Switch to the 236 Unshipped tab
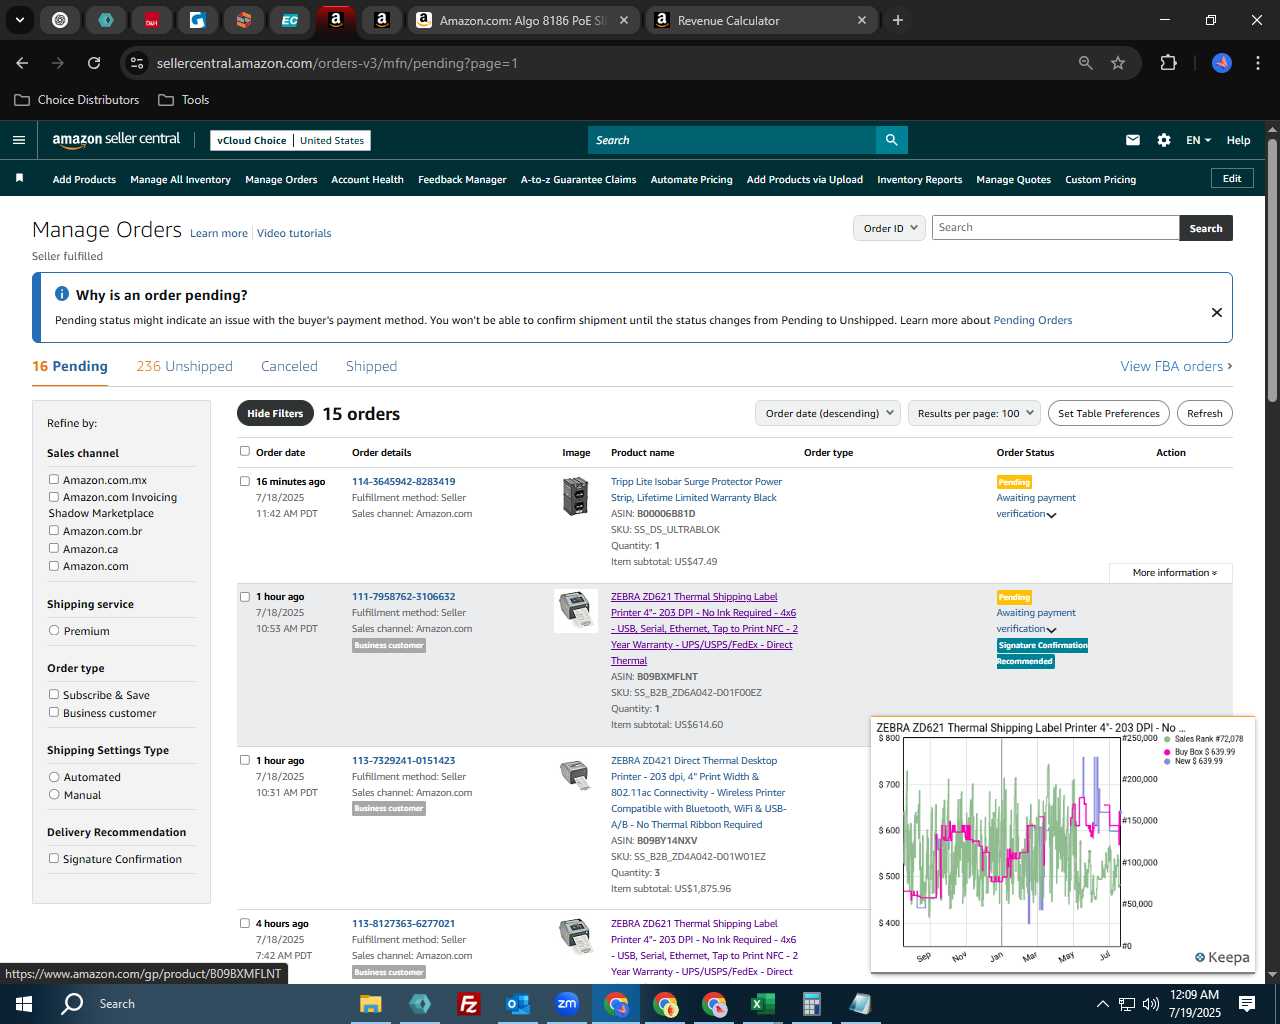 tap(184, 366)
